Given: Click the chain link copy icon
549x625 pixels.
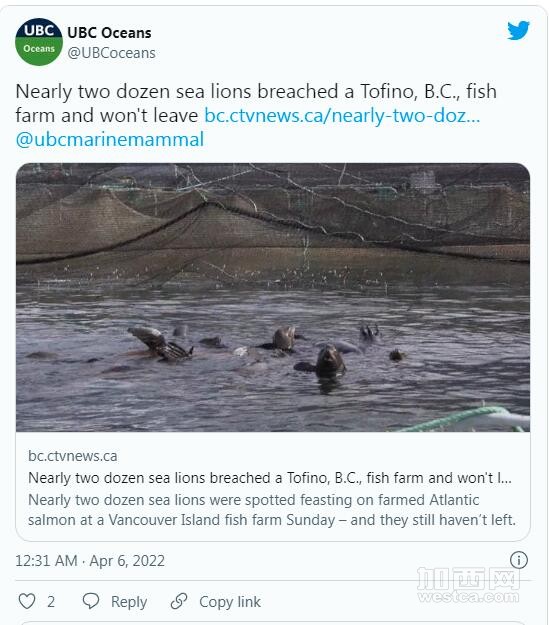Looking at the screenshot, I should pyautogui.click(x=179, y=601).
